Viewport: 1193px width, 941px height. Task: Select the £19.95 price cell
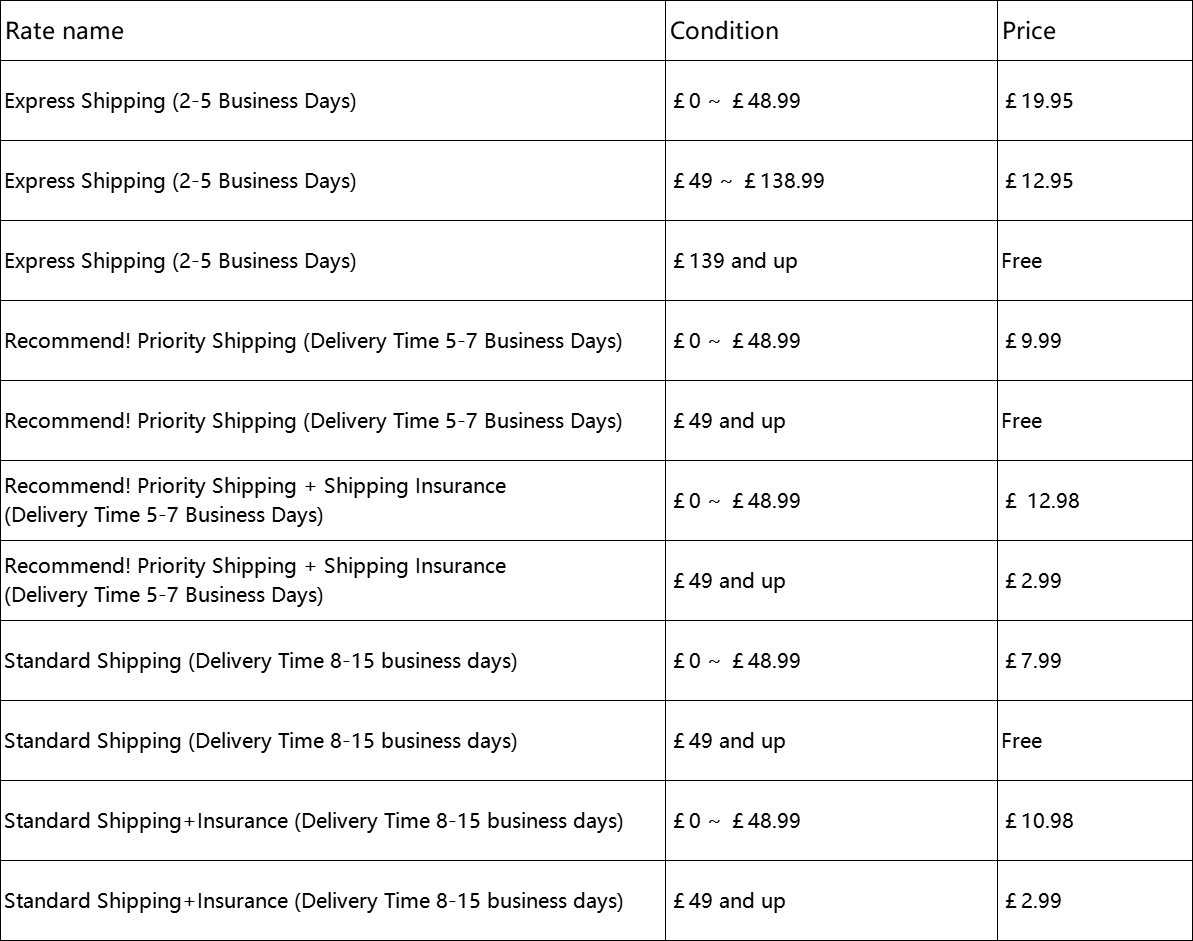click(1039, 101)
